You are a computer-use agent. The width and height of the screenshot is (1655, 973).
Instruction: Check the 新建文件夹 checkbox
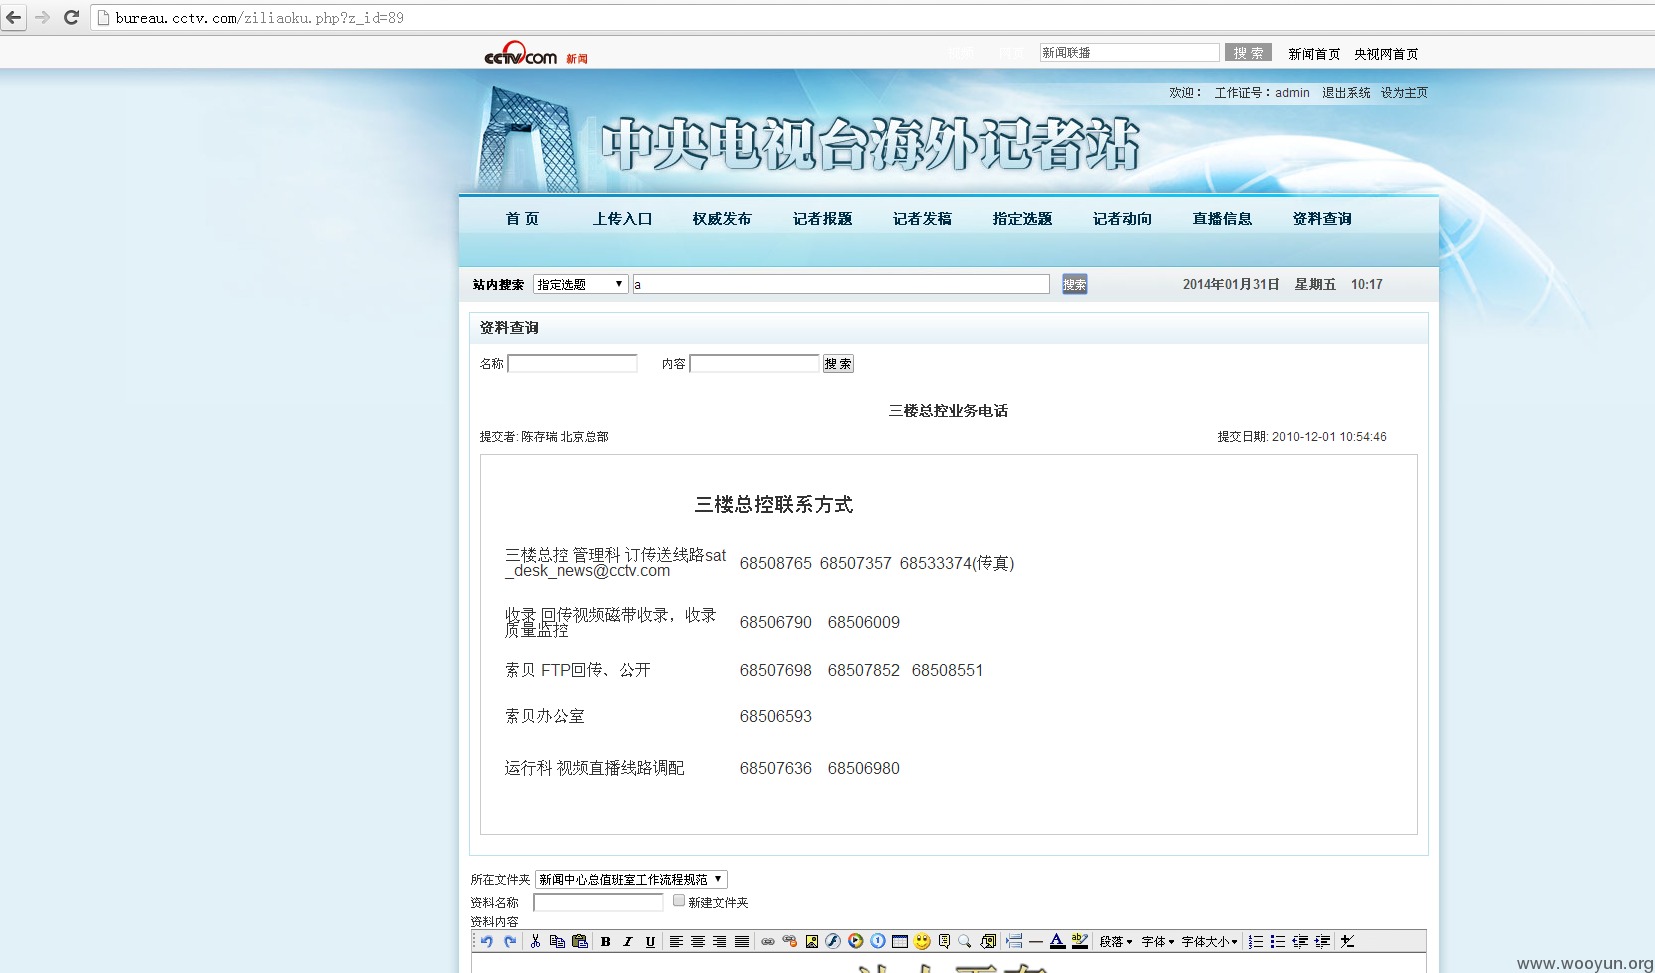tap(679, 901)
